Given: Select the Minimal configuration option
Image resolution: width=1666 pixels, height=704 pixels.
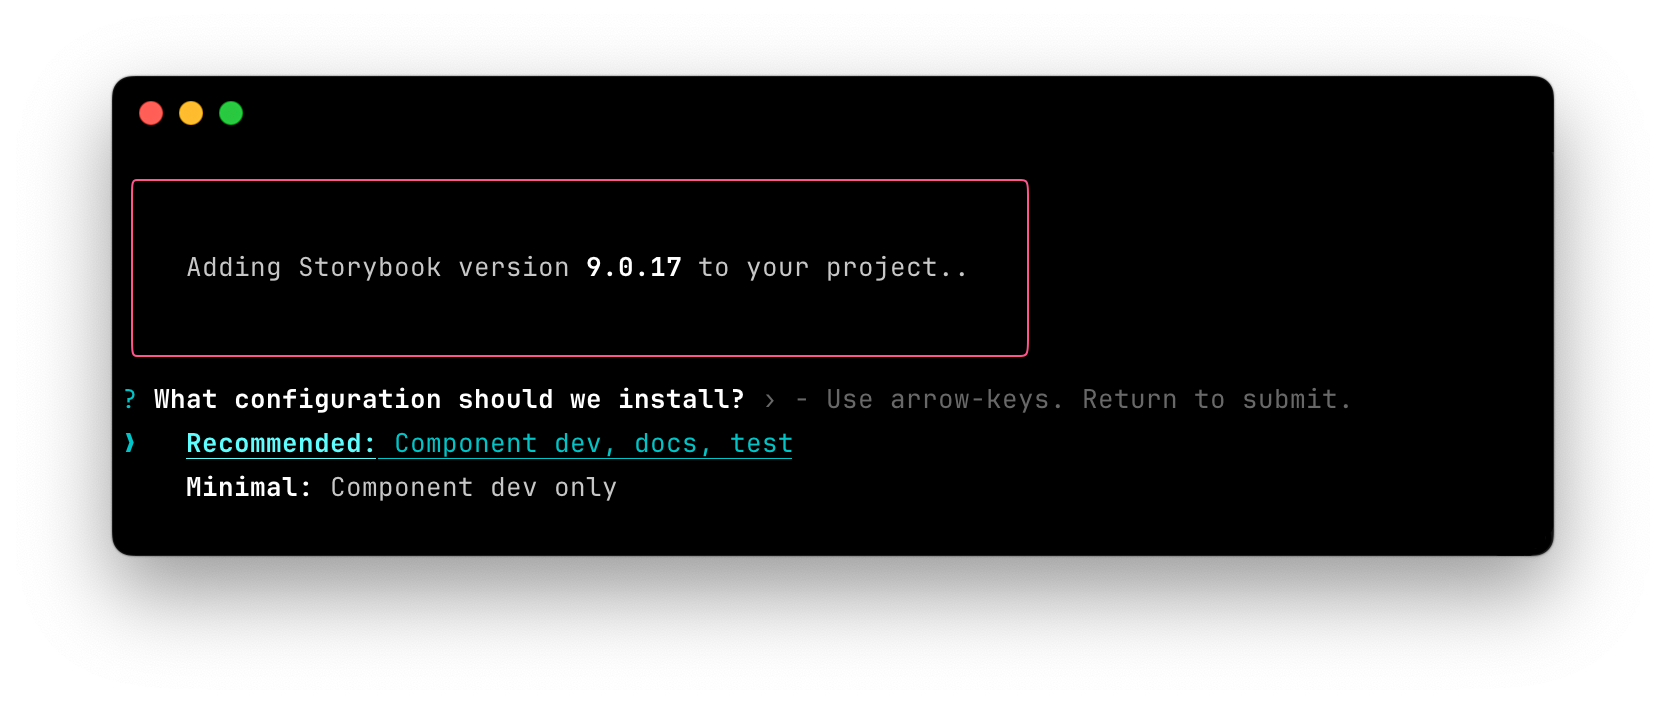Looking at the screenshot, I should click(400, 487).
